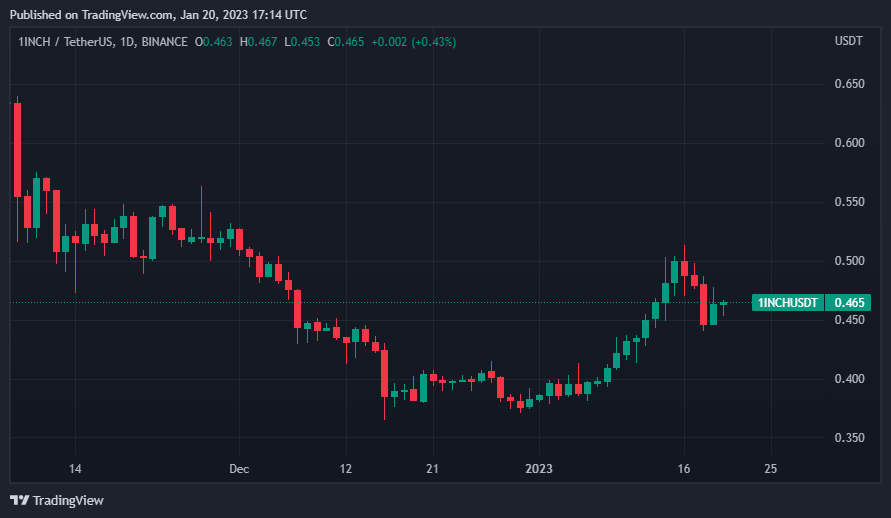The height and width of the screenshot is (518, 891).
Task: Click the date axis label 14
Action: pos(75,469)
